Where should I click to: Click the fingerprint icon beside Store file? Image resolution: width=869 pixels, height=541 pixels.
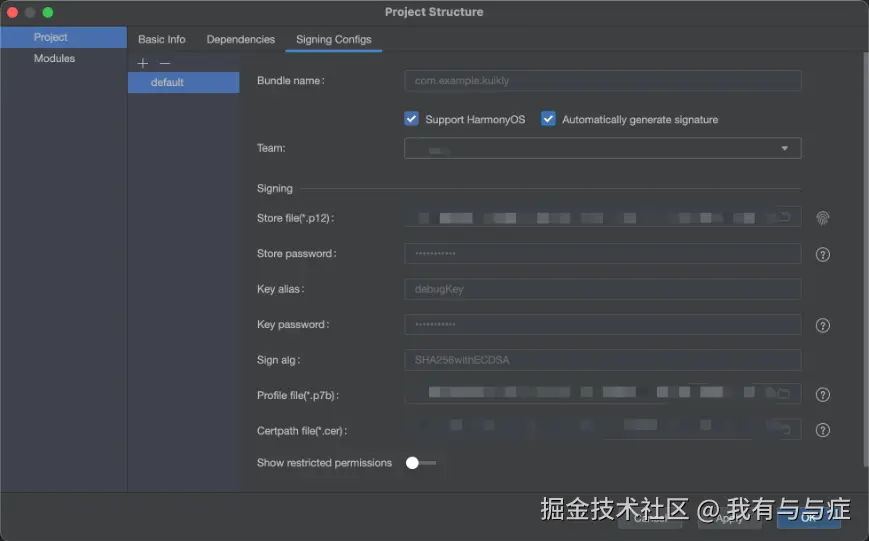pyautogui.click(x=822, y=218)
